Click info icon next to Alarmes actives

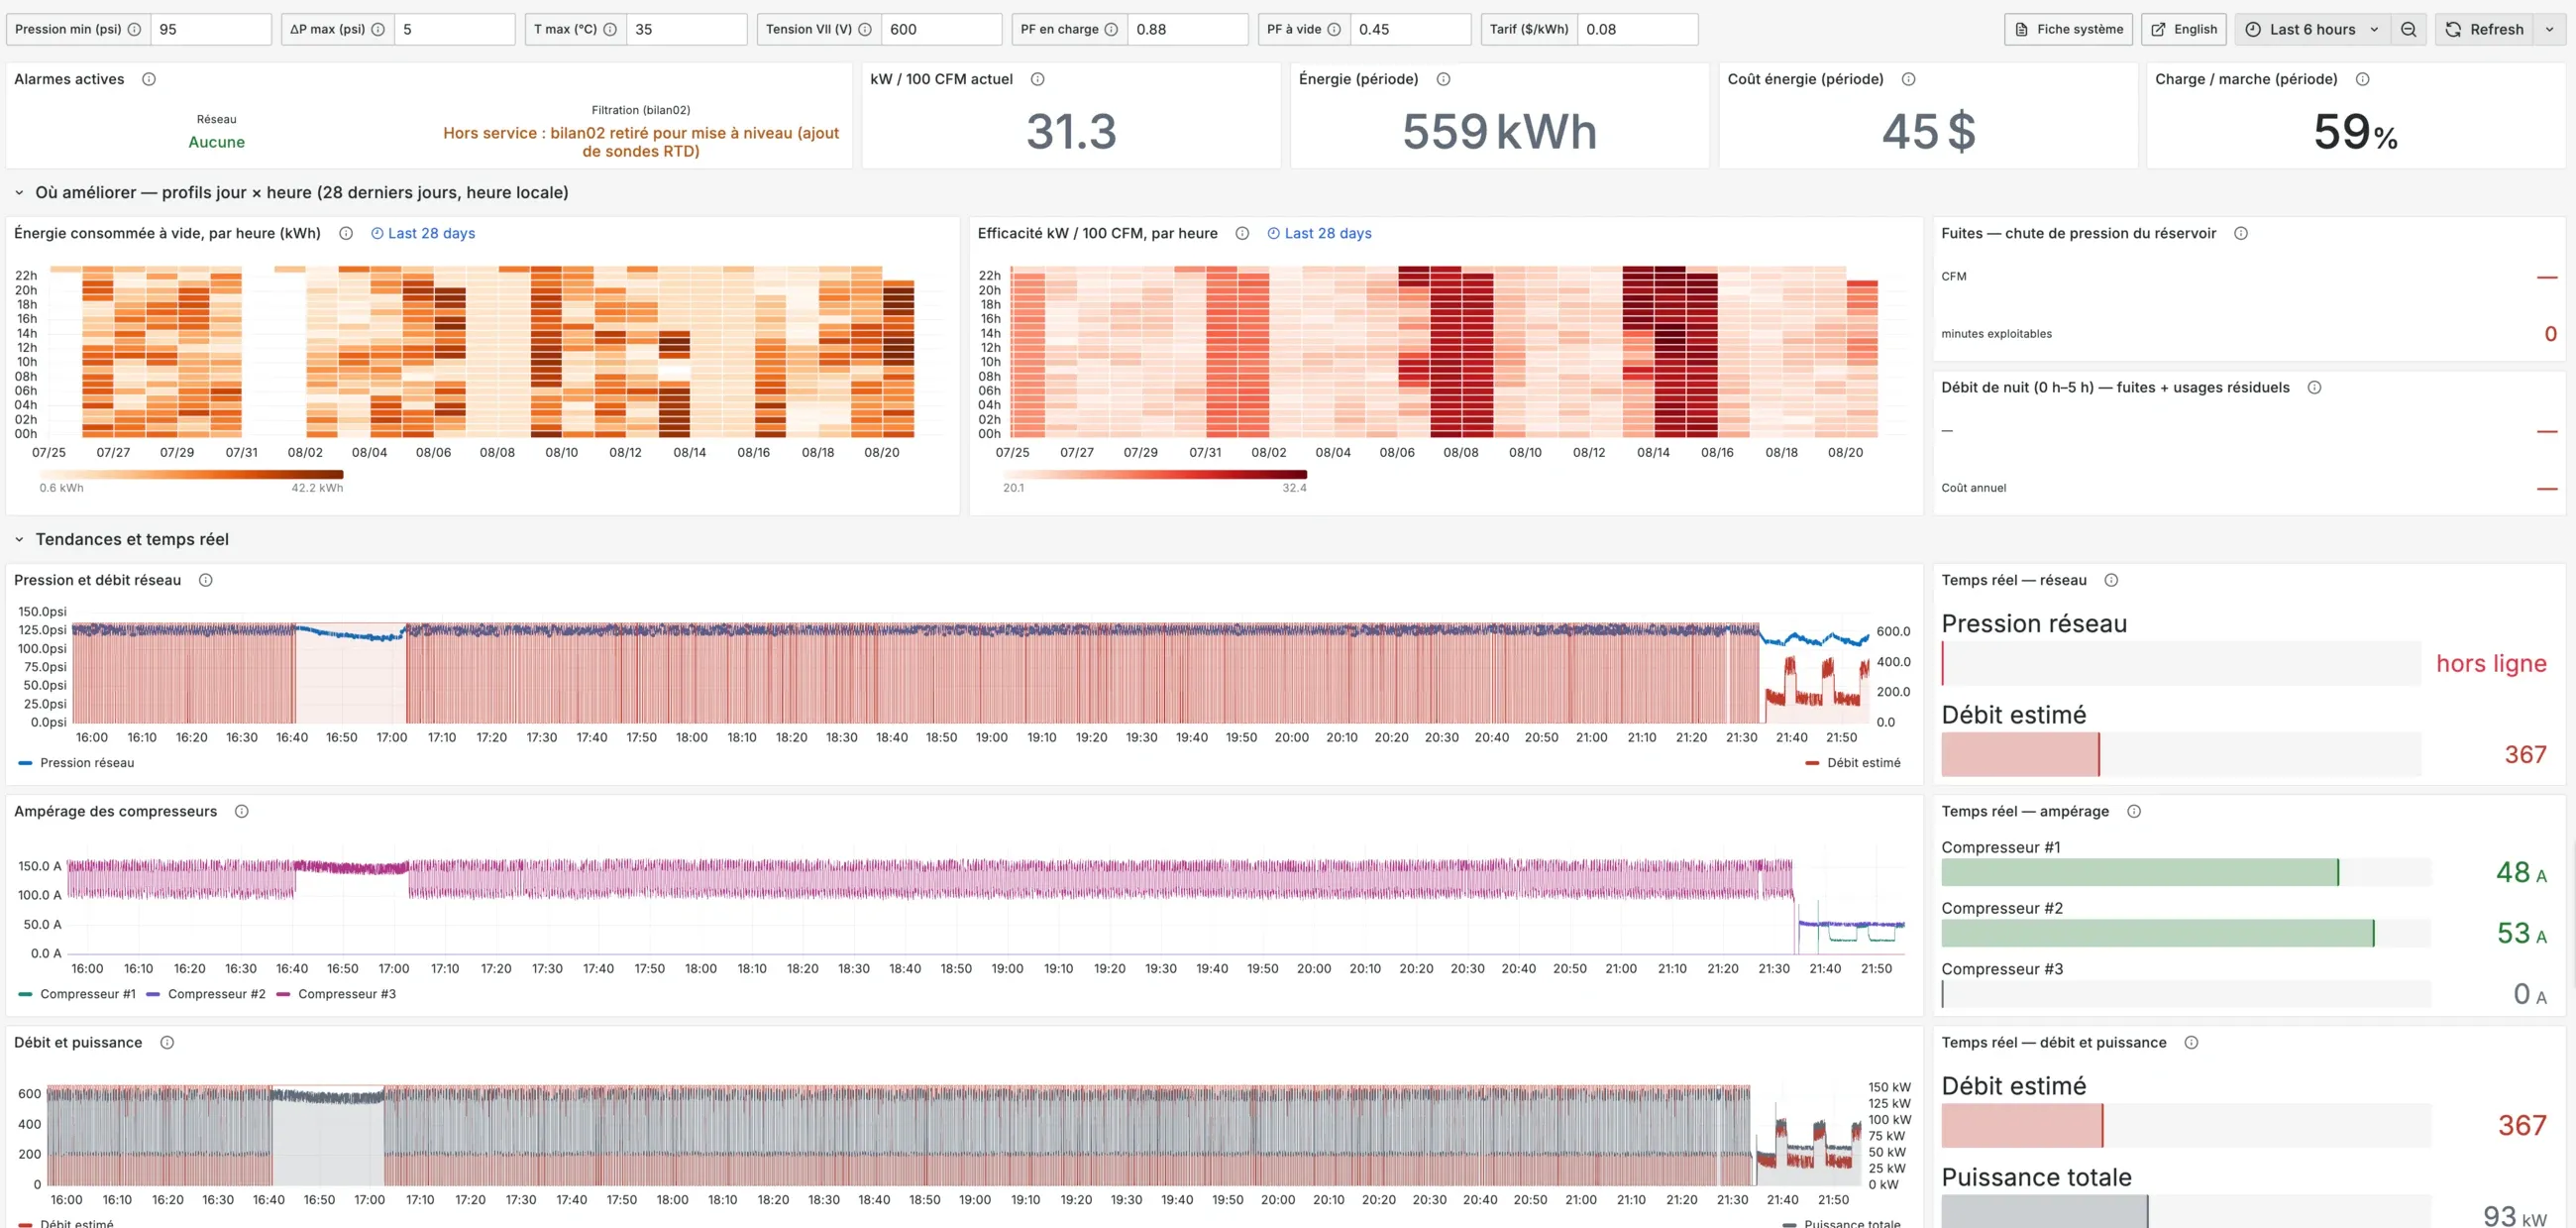click(149, 79)
